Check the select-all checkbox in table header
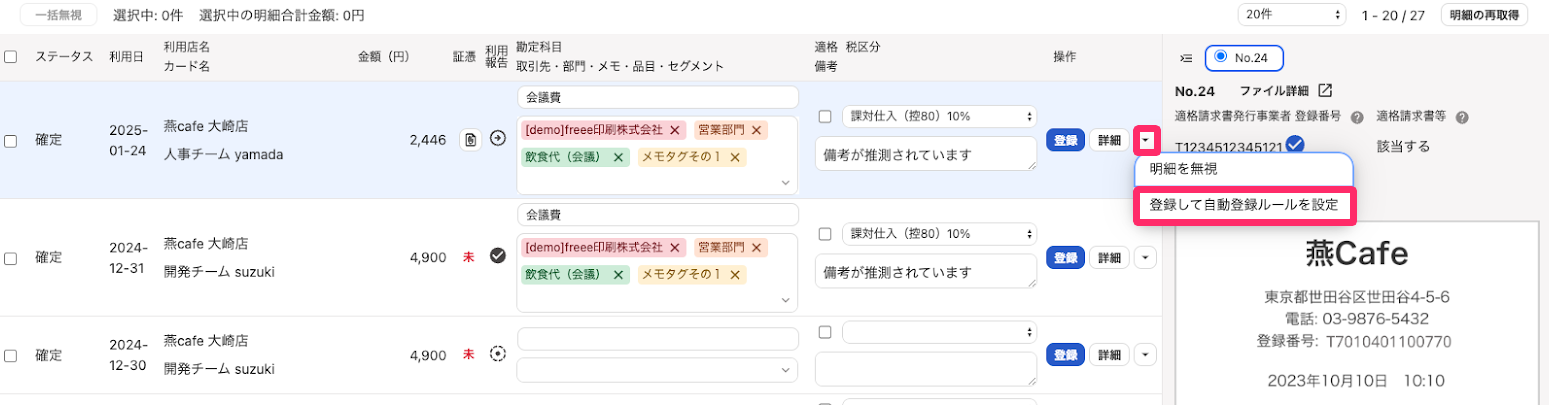The image size is (1549, 405). click(10, 57)
